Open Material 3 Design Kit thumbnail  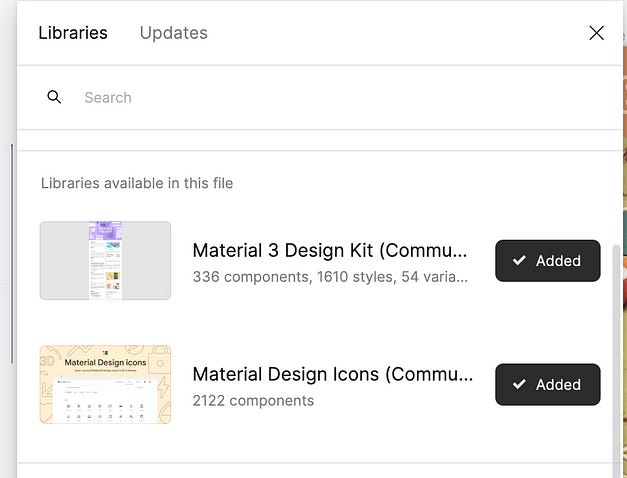pyautogui.click(x=105, y=260)
